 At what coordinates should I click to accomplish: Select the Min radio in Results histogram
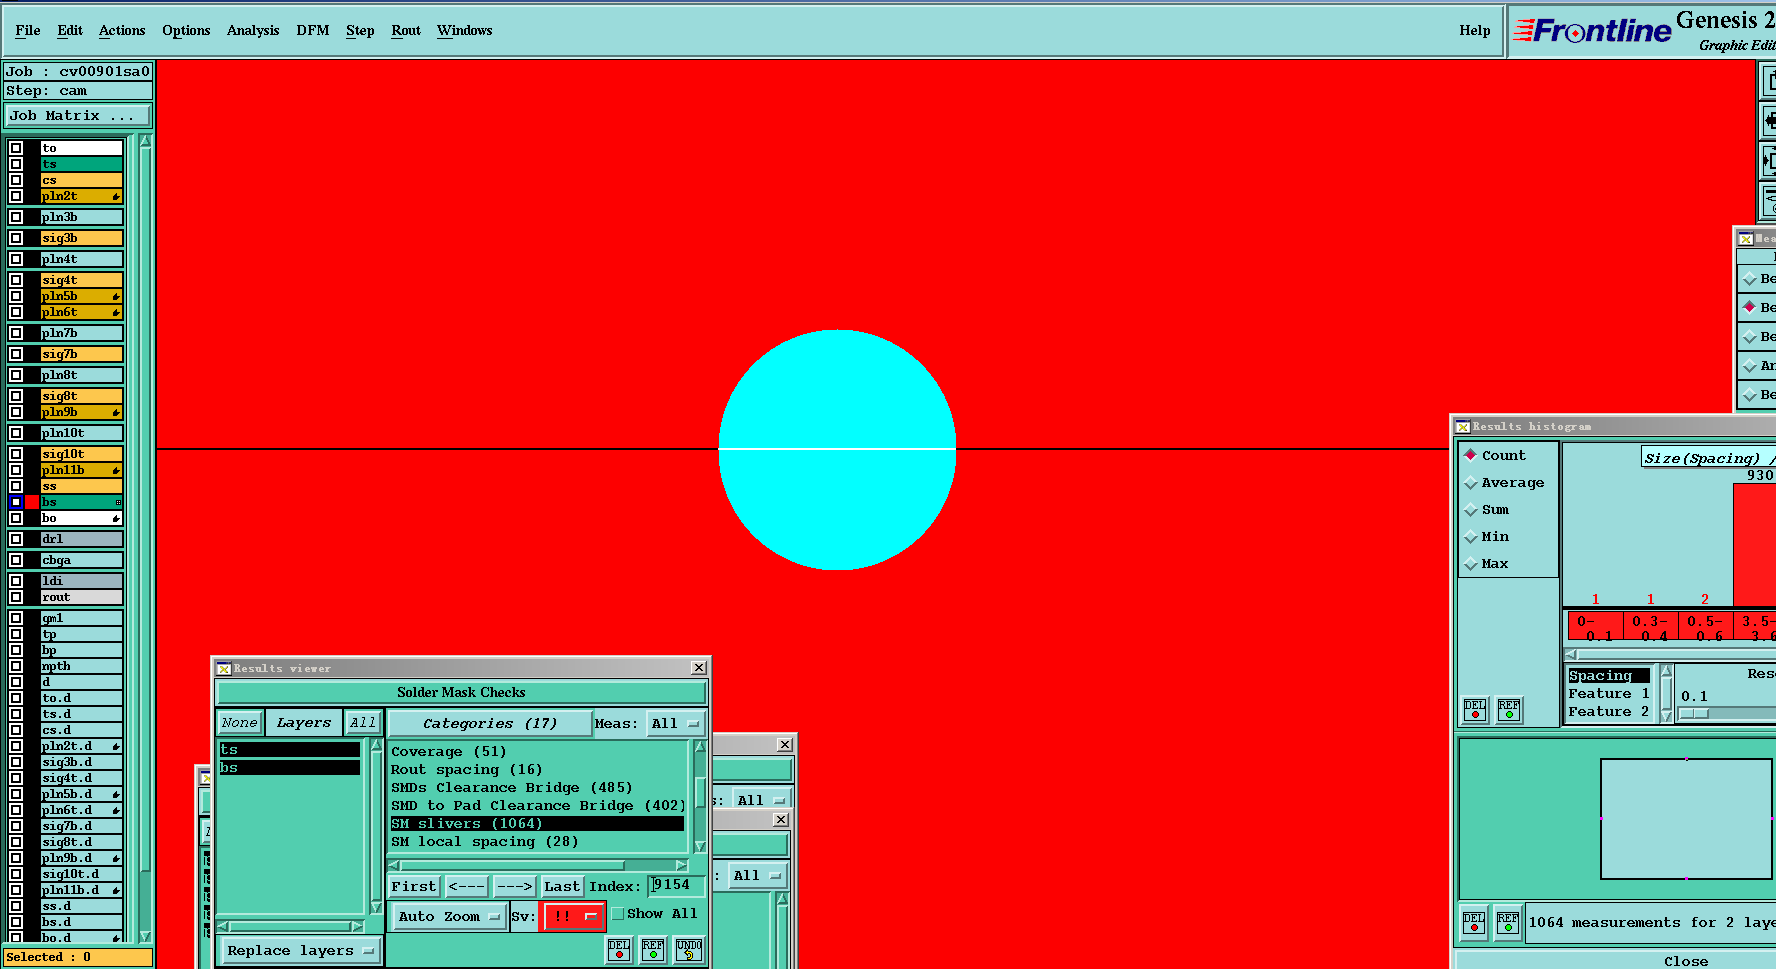[x=1471, y=537]
